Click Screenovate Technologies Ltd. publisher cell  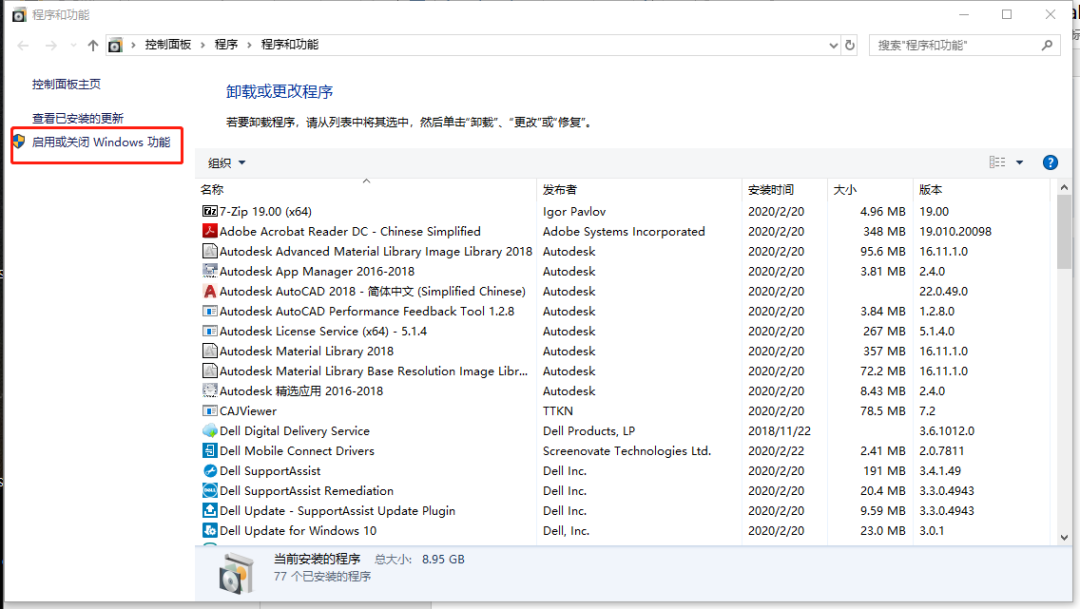click(x=626, y=451)
